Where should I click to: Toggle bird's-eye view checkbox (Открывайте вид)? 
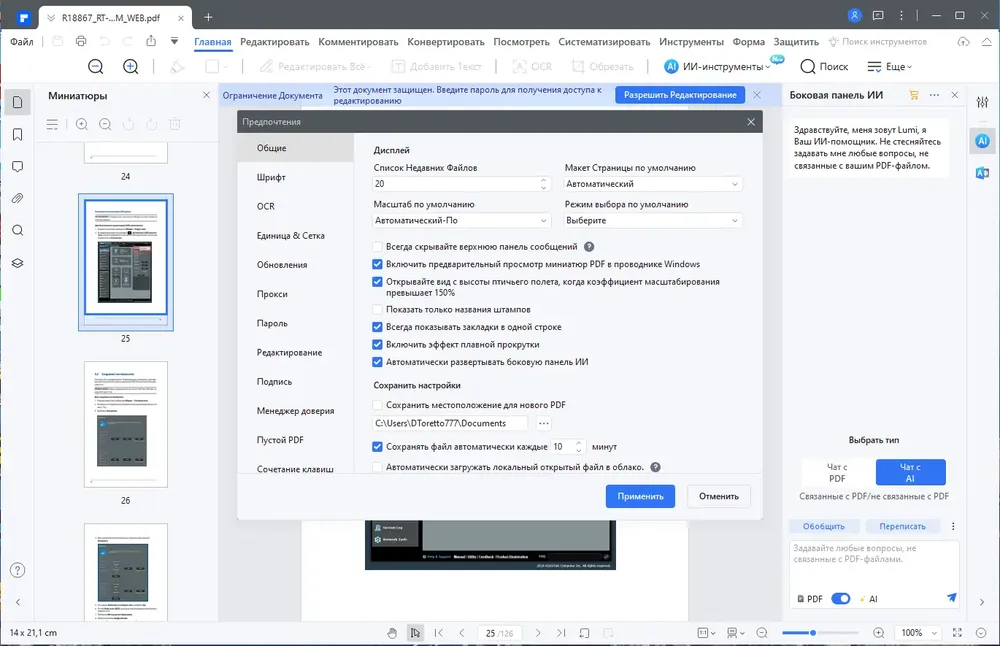[377, 282]
